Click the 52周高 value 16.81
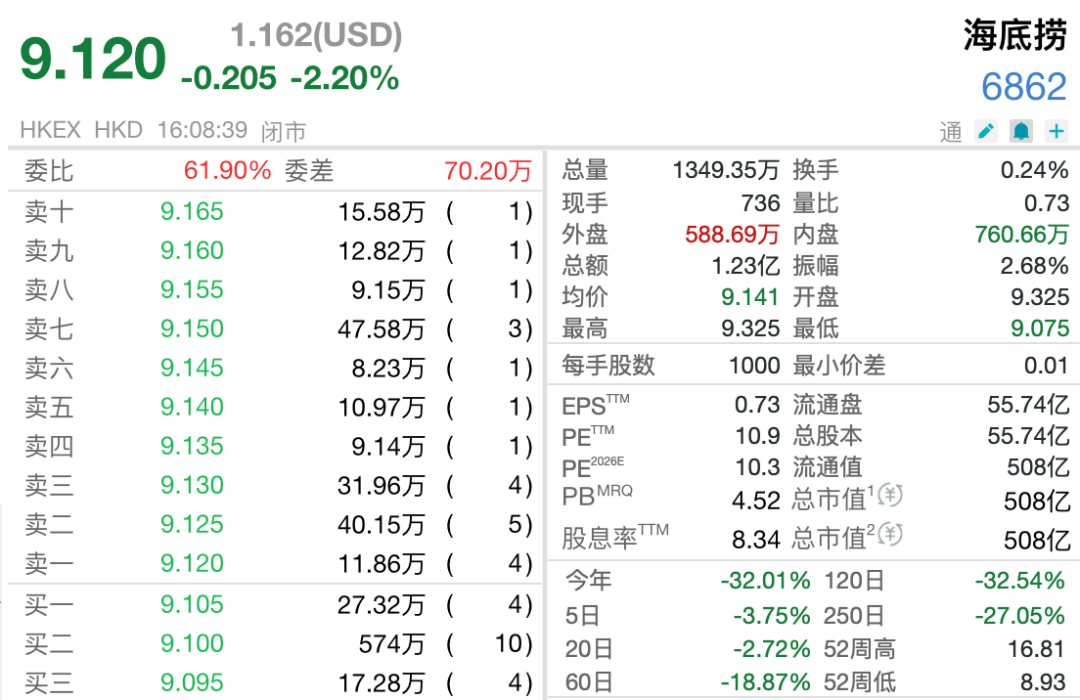This screenshot has width=1080, height=700. tap(1039, 648)
